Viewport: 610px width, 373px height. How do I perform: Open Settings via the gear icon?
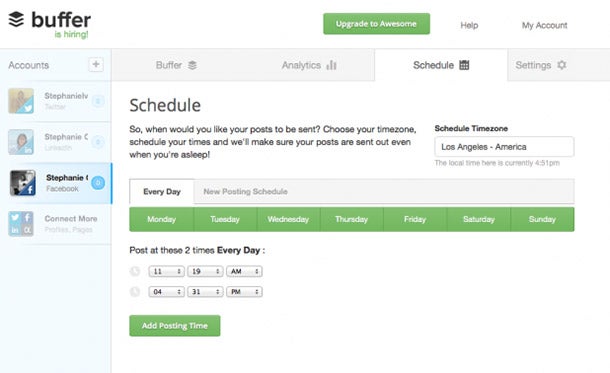tap(561, 65)
